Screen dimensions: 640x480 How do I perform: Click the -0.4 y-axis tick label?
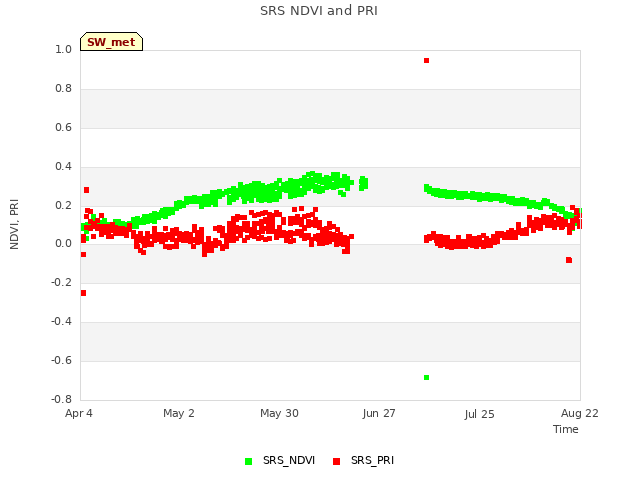click(61, 322)
